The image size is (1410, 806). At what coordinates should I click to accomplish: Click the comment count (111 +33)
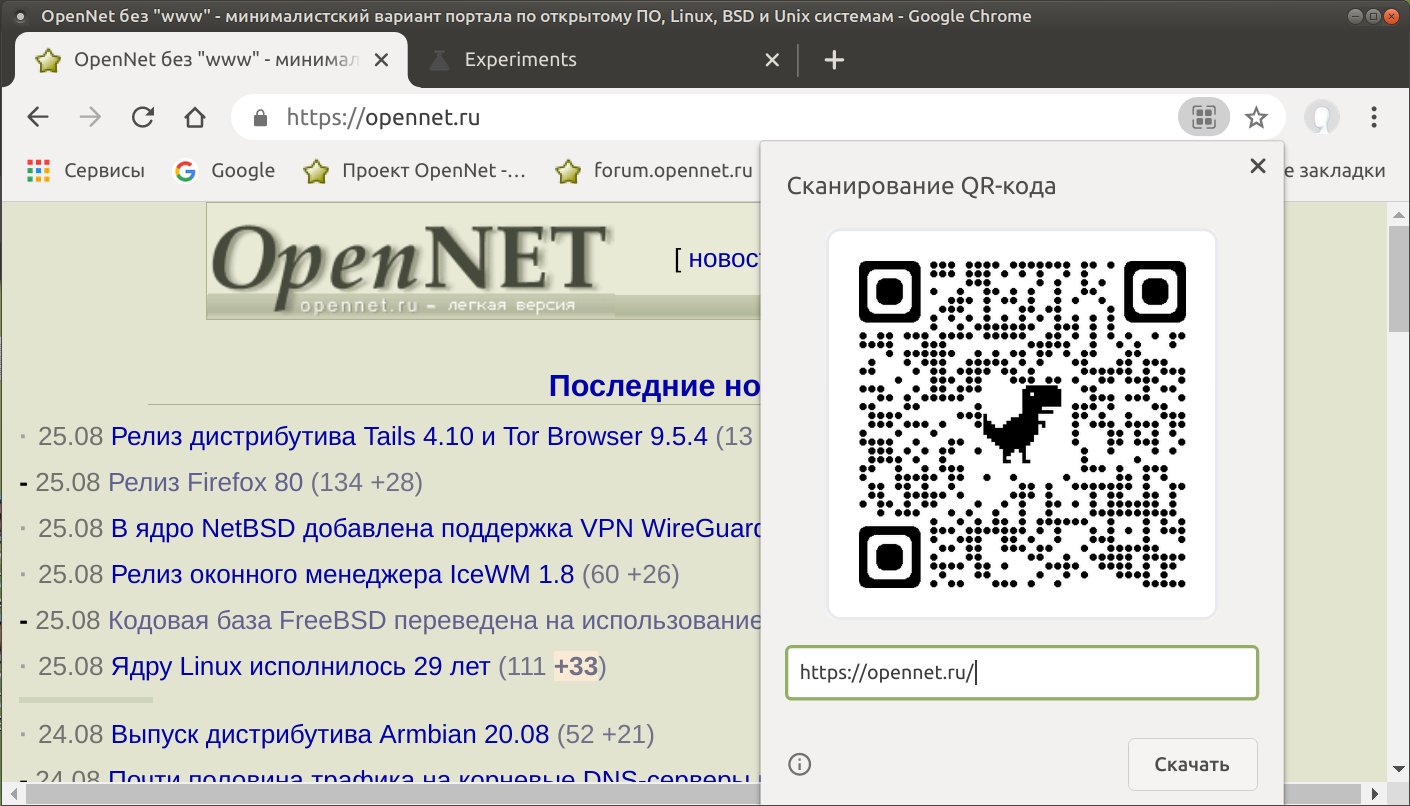pyautogui.click(x=552, y=667)
